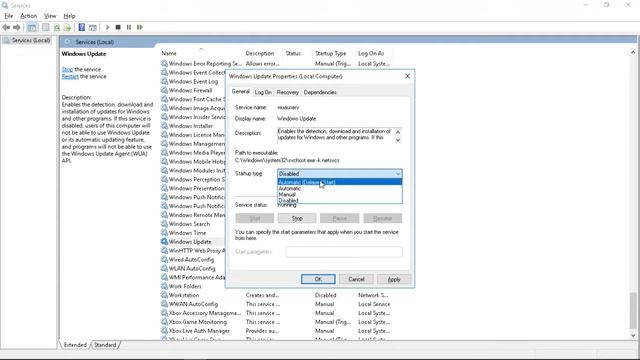Click the Forward arrow toolbar icon

16,27
